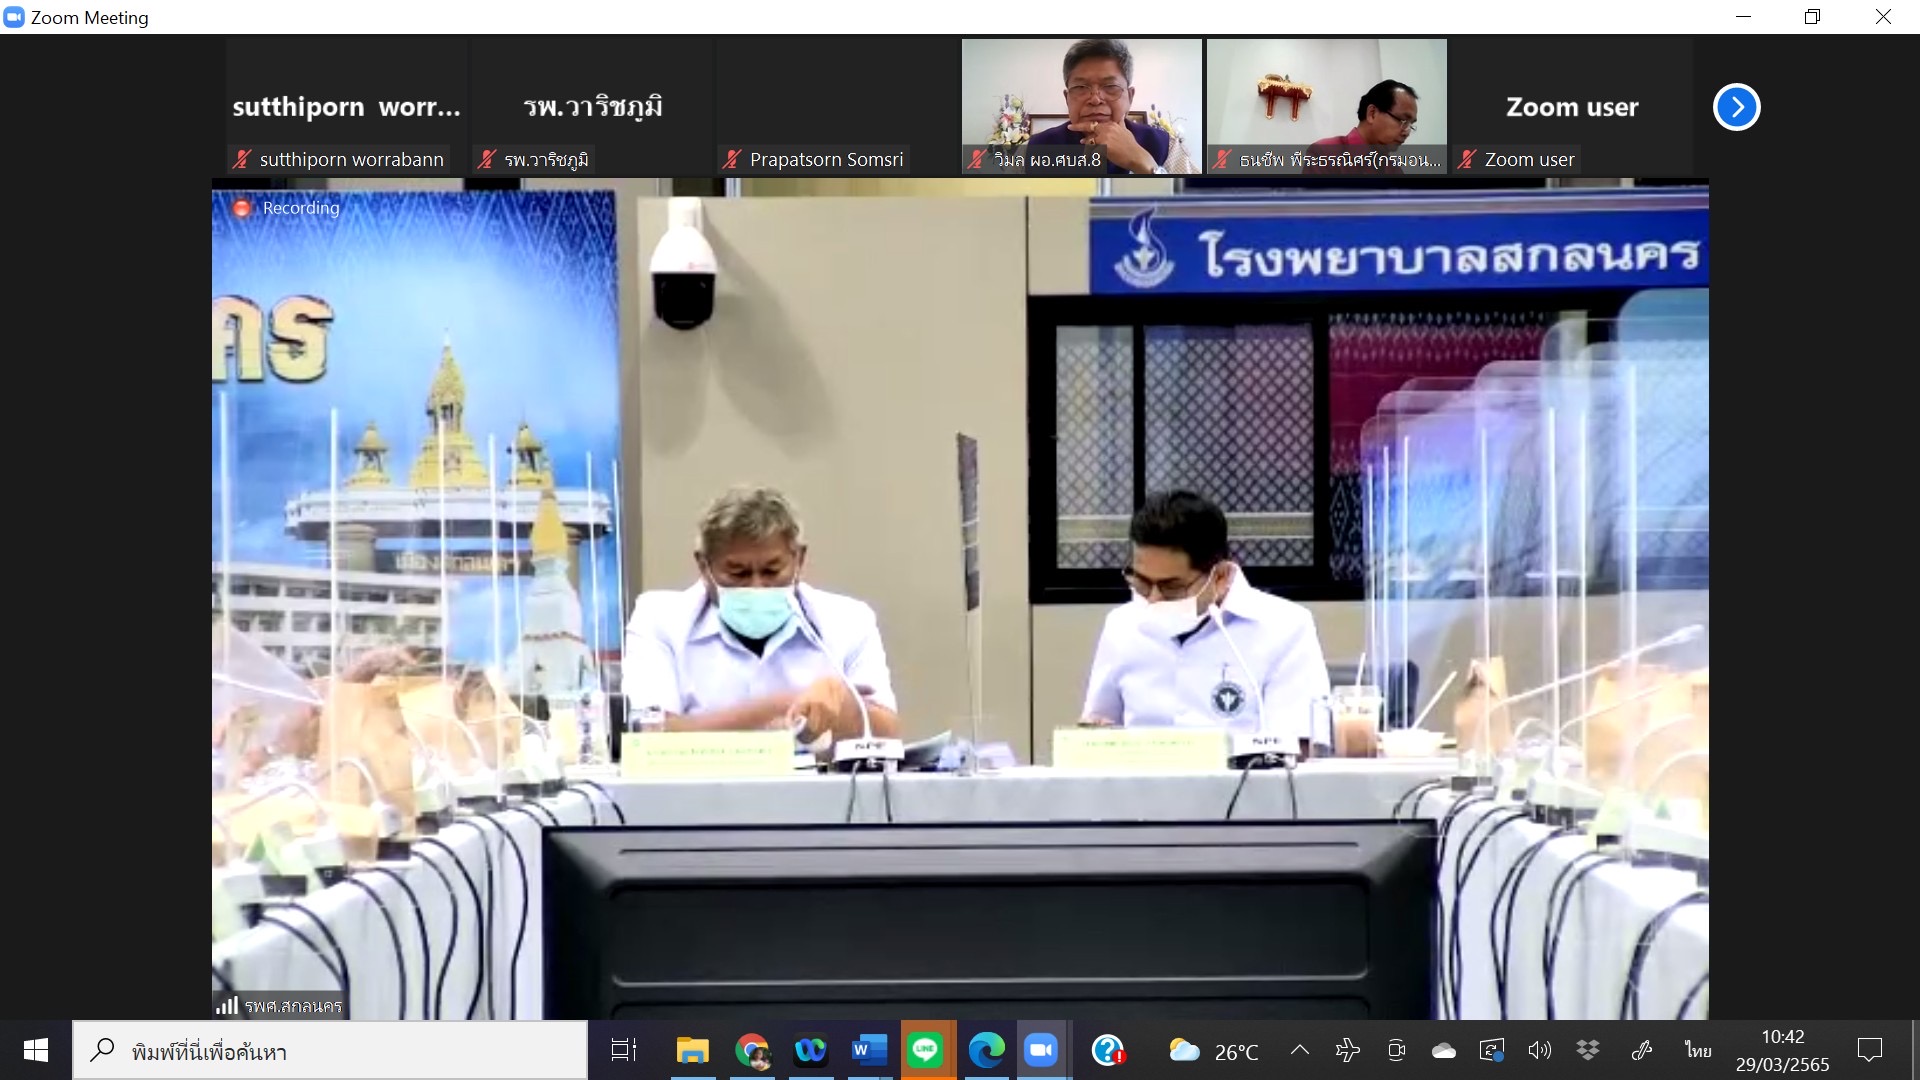This screenshot has width=1920, height=1080.
Task: Click the 26°C weather widget
Action: pyautogui.click(x=1214, y=1051)
